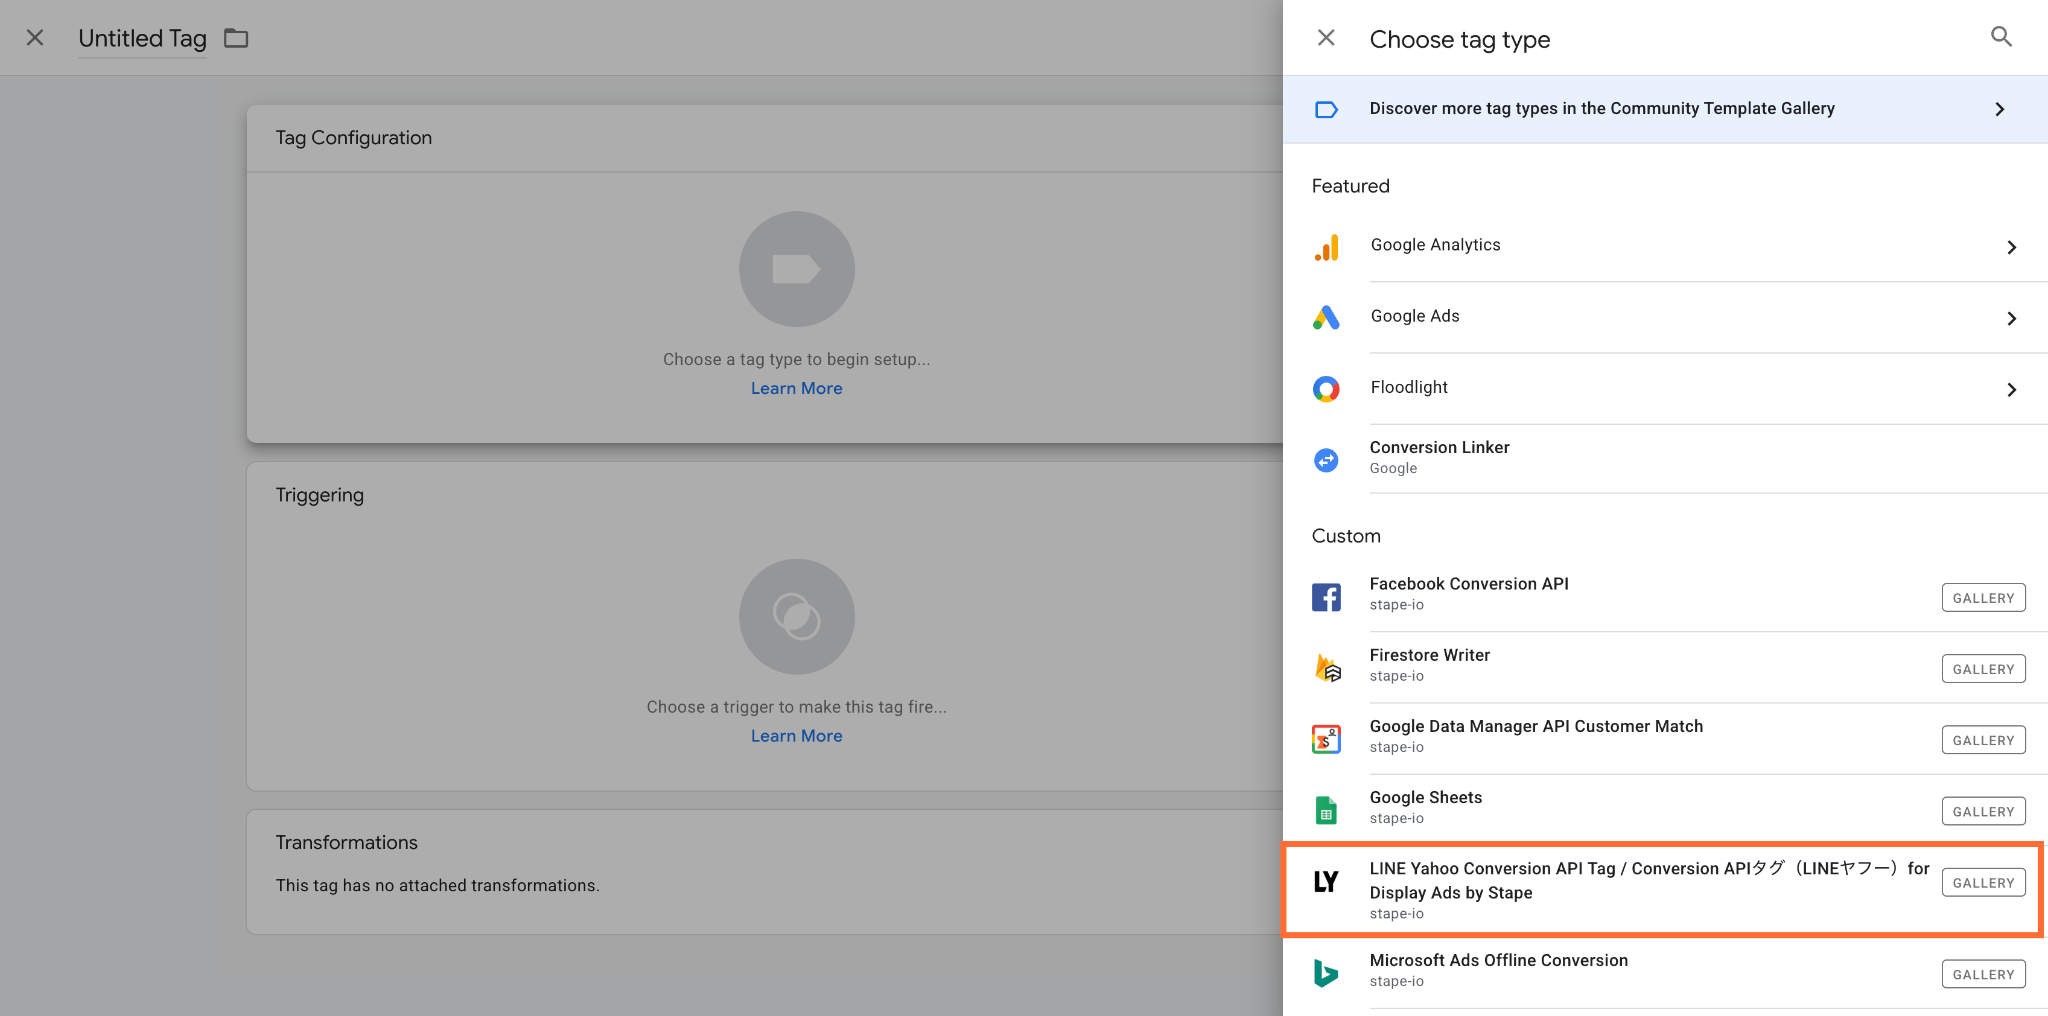Screen dimensions: 2048x1016
Task: Open Learn More under Tag Configuration
Action: 796,388
